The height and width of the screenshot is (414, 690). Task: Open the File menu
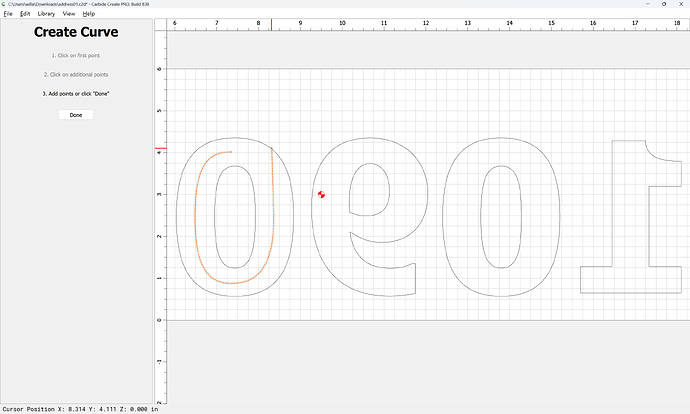point(6,14)
